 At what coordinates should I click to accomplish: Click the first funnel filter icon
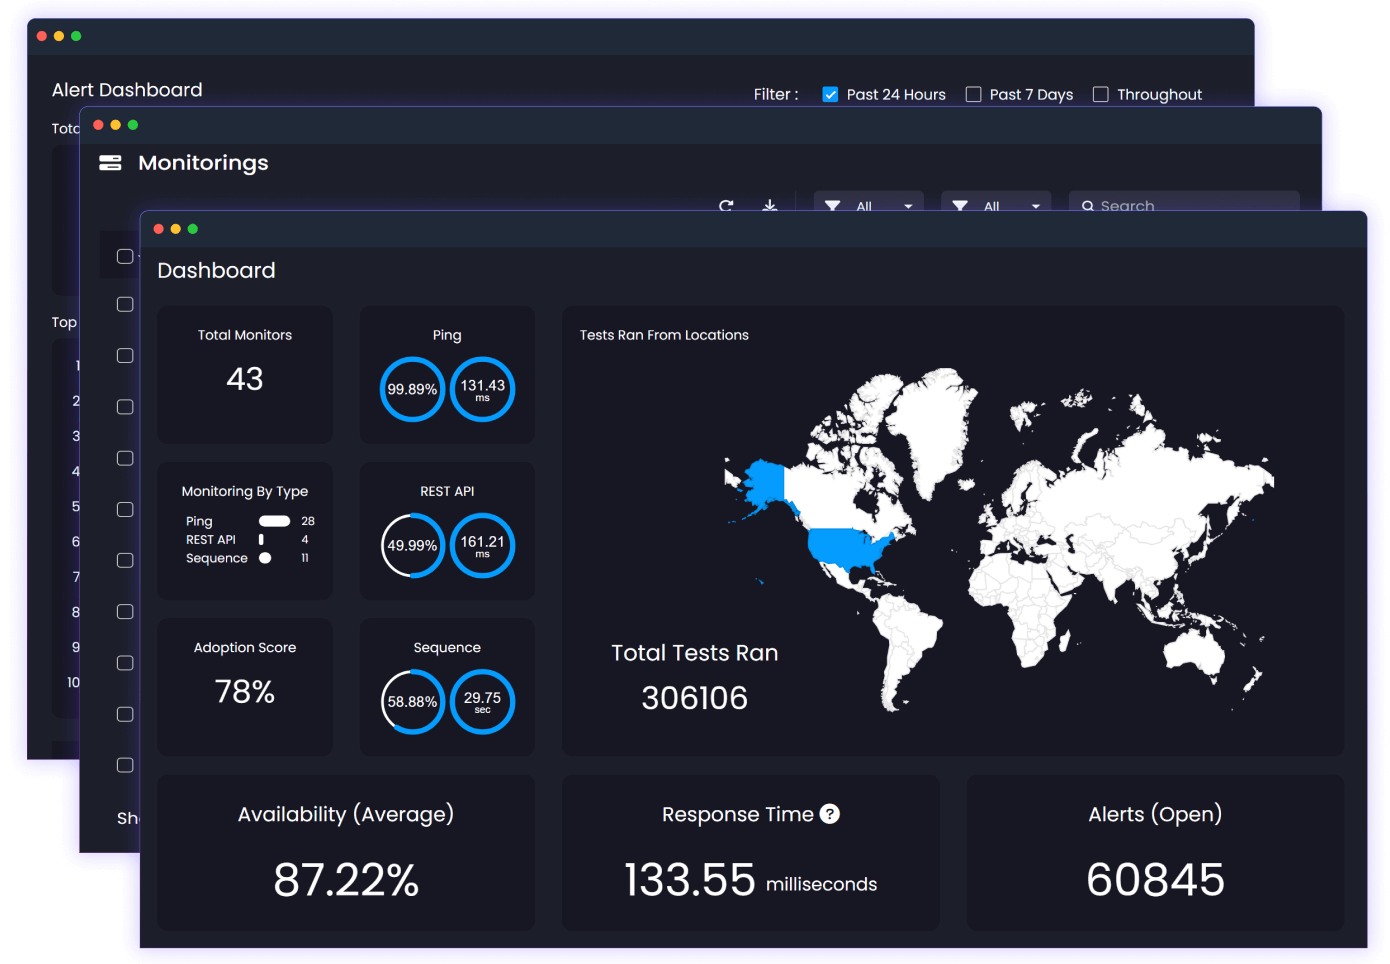click(832, 205)
